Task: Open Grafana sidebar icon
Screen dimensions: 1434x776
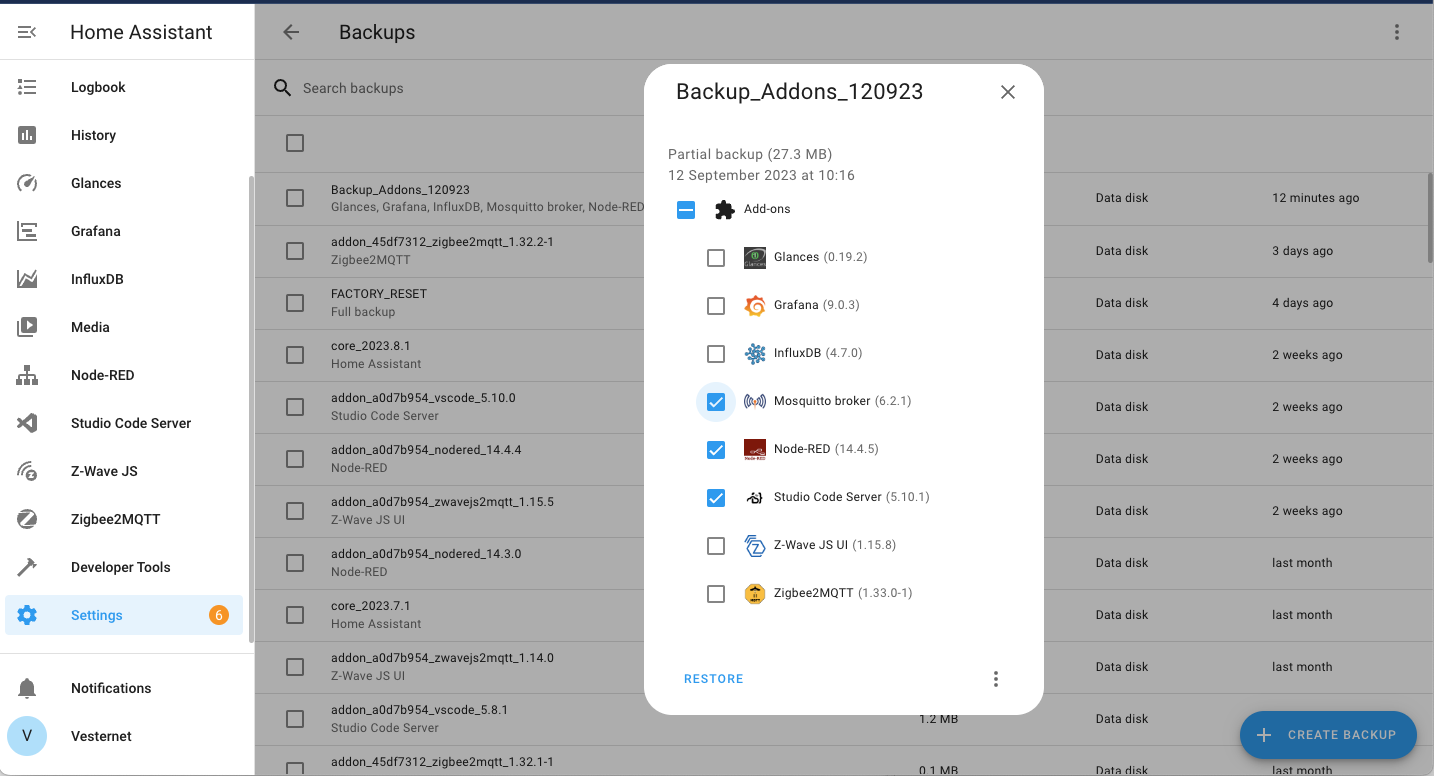Action: pos(27,231)
